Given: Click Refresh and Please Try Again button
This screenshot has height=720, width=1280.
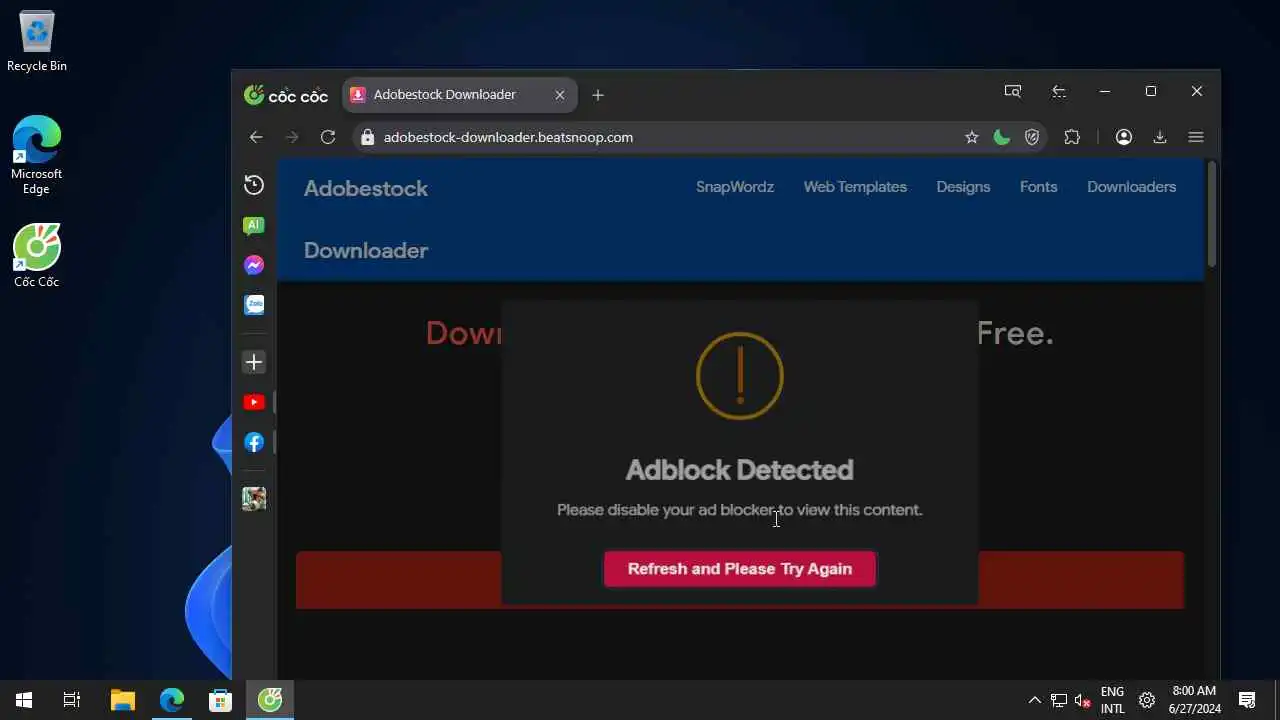Looking at the screenshot, I should point(740,569).
